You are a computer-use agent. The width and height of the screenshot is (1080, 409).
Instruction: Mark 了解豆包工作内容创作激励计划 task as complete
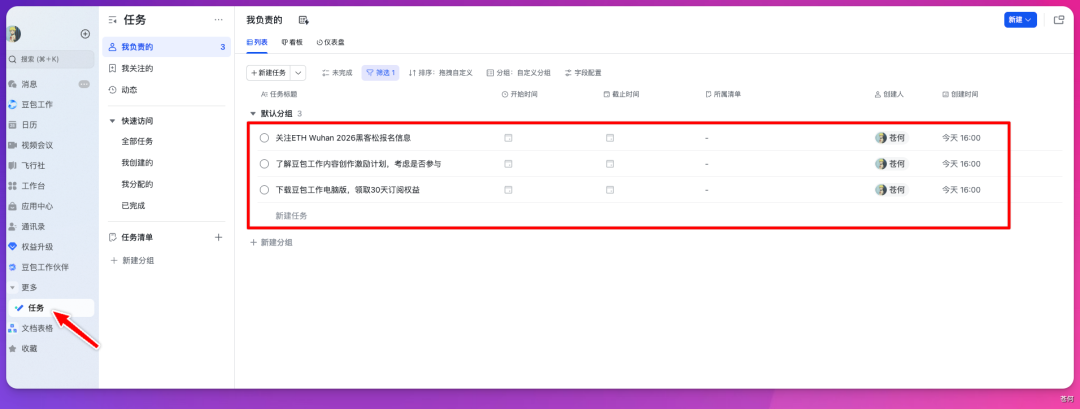tap(264, 164)
